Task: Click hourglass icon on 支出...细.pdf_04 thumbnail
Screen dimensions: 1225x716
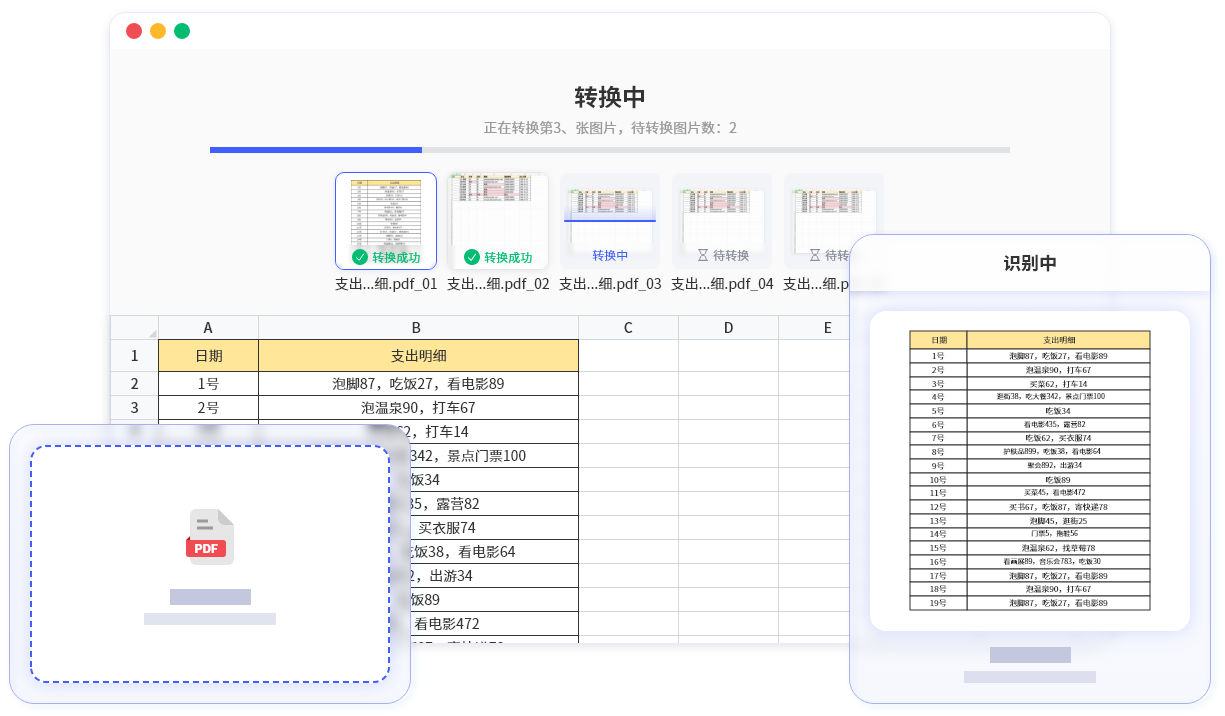Action: coord(702,255)
